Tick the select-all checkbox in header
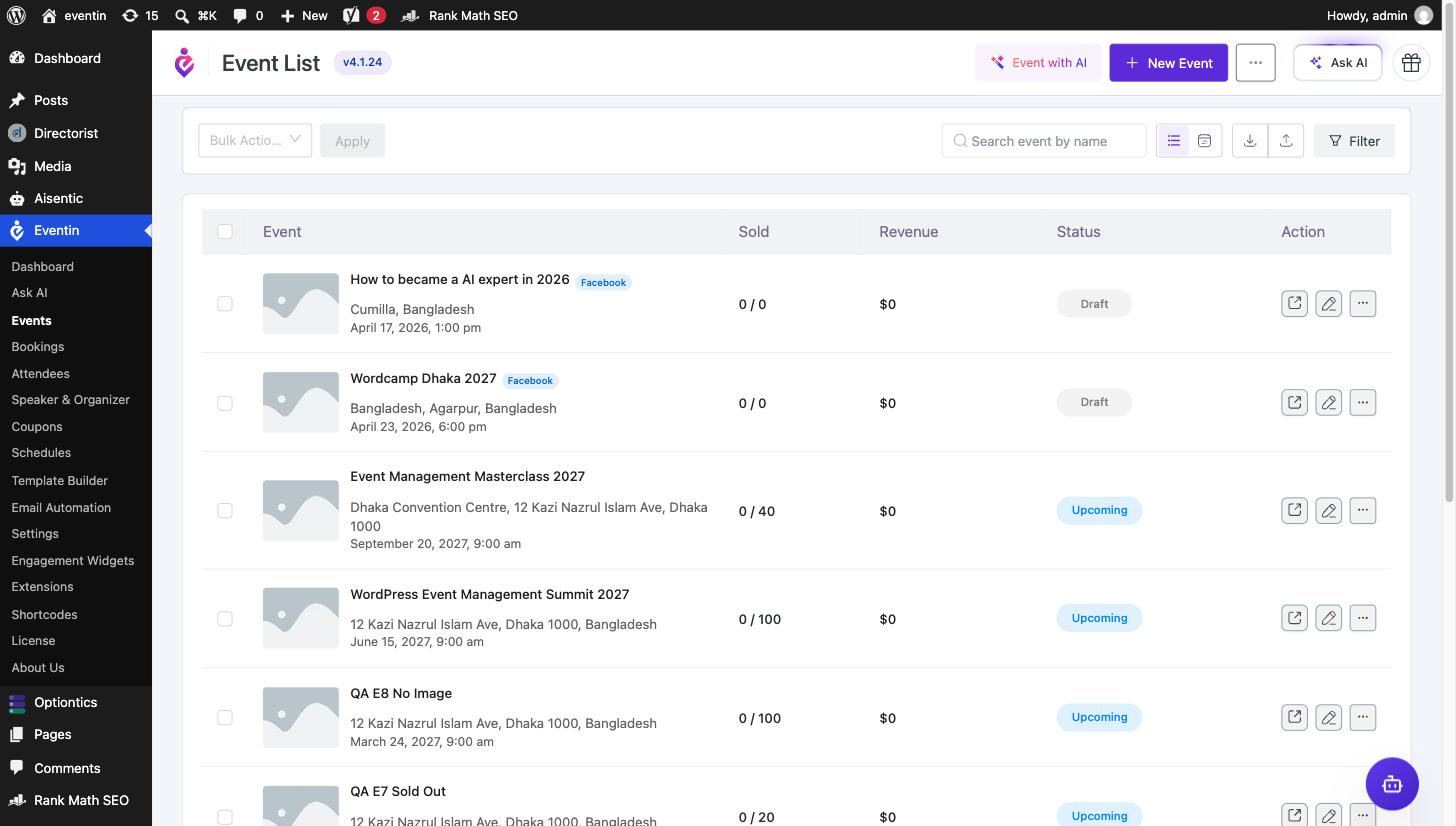 225,232
